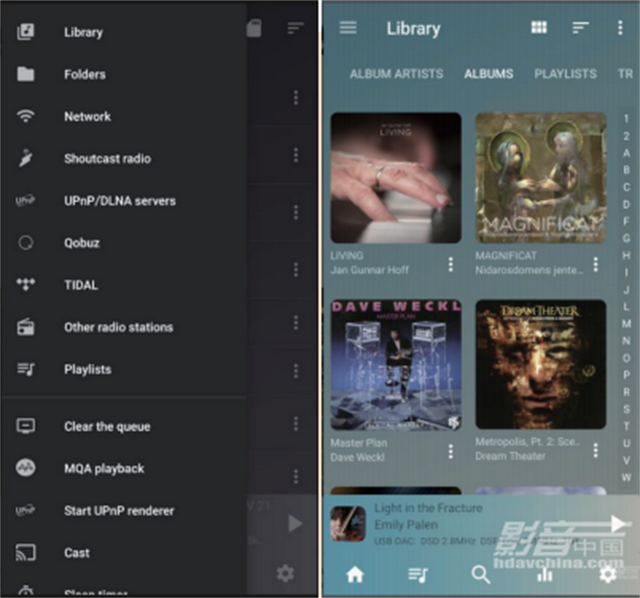Viewport: 640px width, 598px height.
Task: Click the radio icon beside Other radio stations
Action: tap(26, 327)
